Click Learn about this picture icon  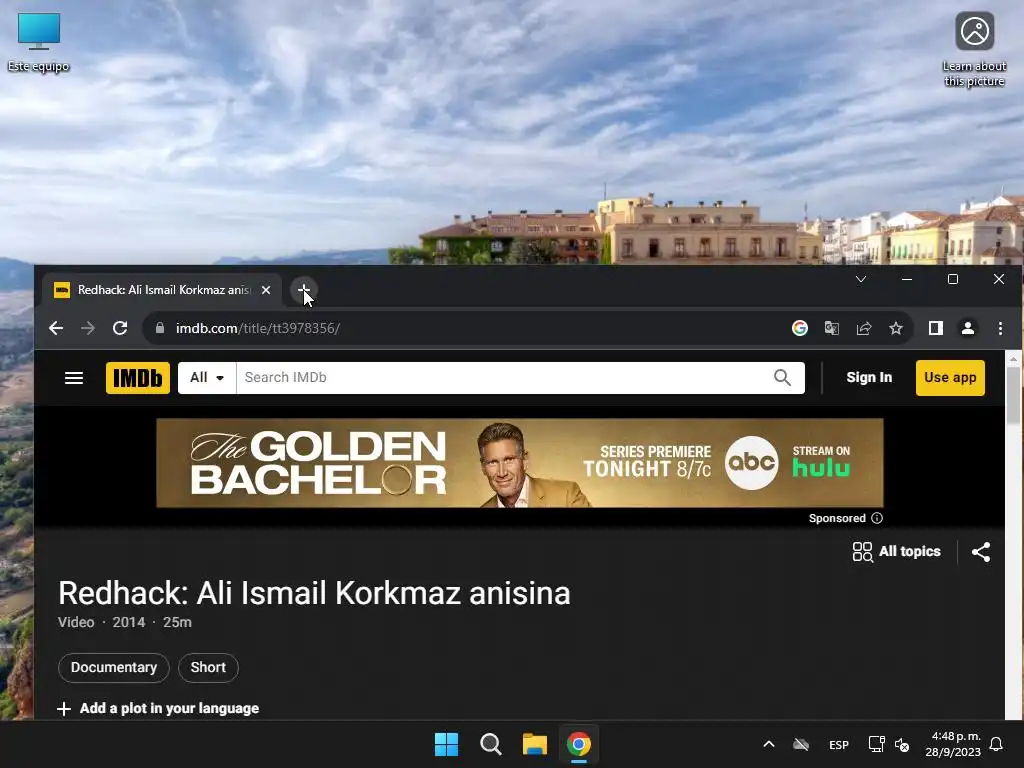974,49
